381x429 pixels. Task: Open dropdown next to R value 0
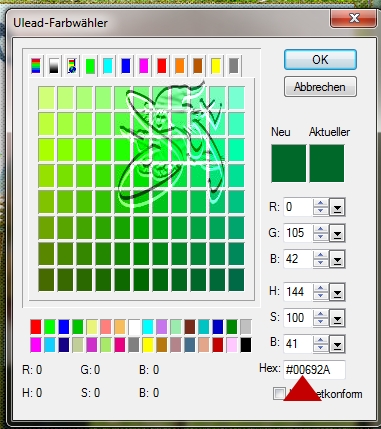pyautogui.click(x=337, y=207)
